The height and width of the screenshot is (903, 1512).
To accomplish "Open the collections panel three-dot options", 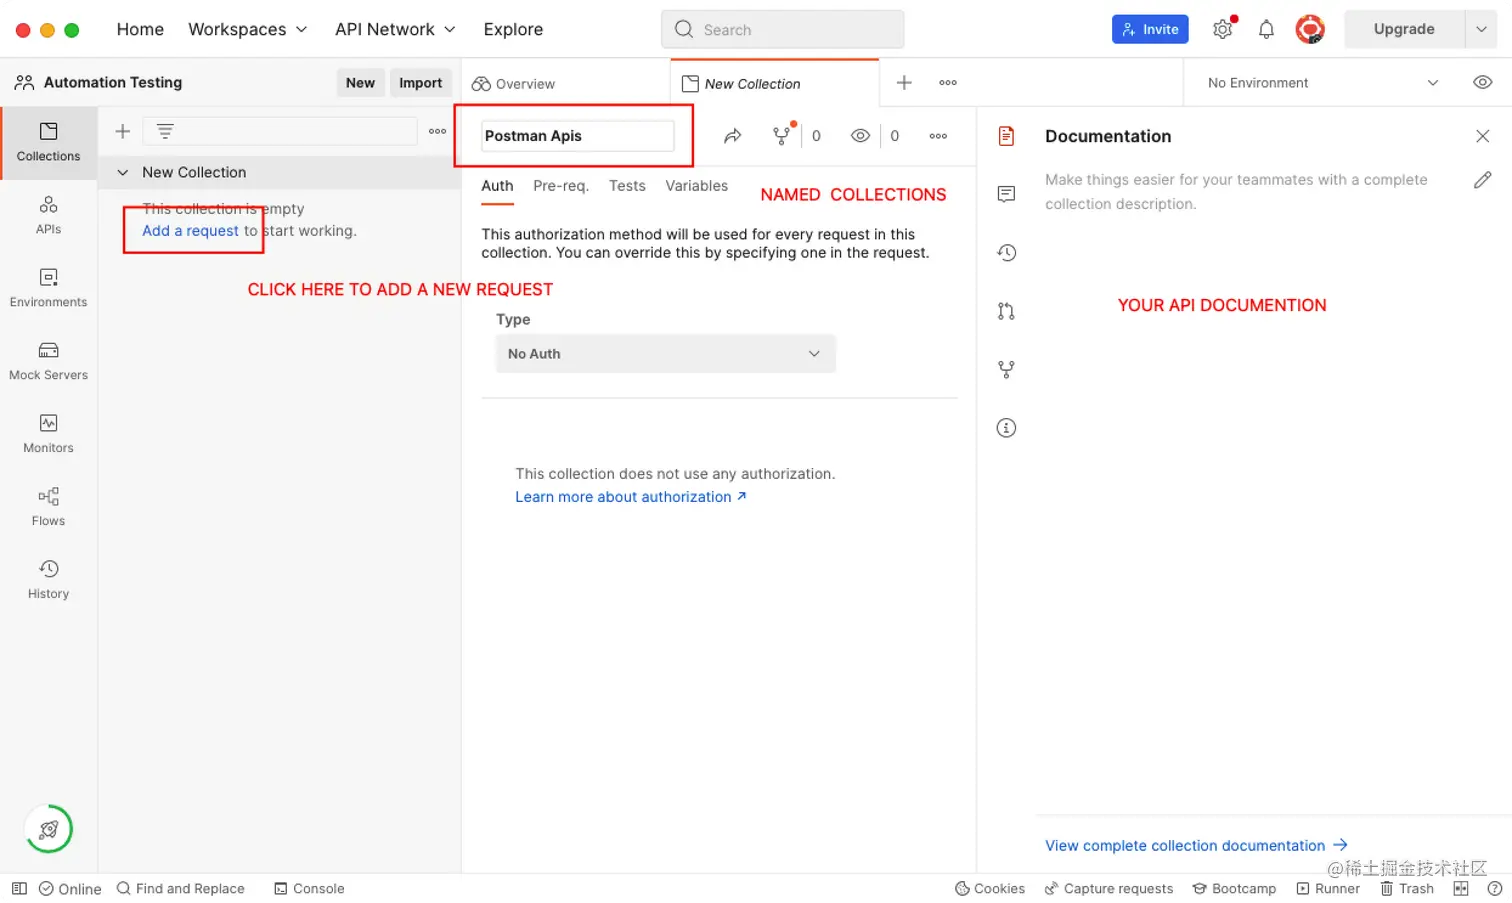I will [437, 131].
